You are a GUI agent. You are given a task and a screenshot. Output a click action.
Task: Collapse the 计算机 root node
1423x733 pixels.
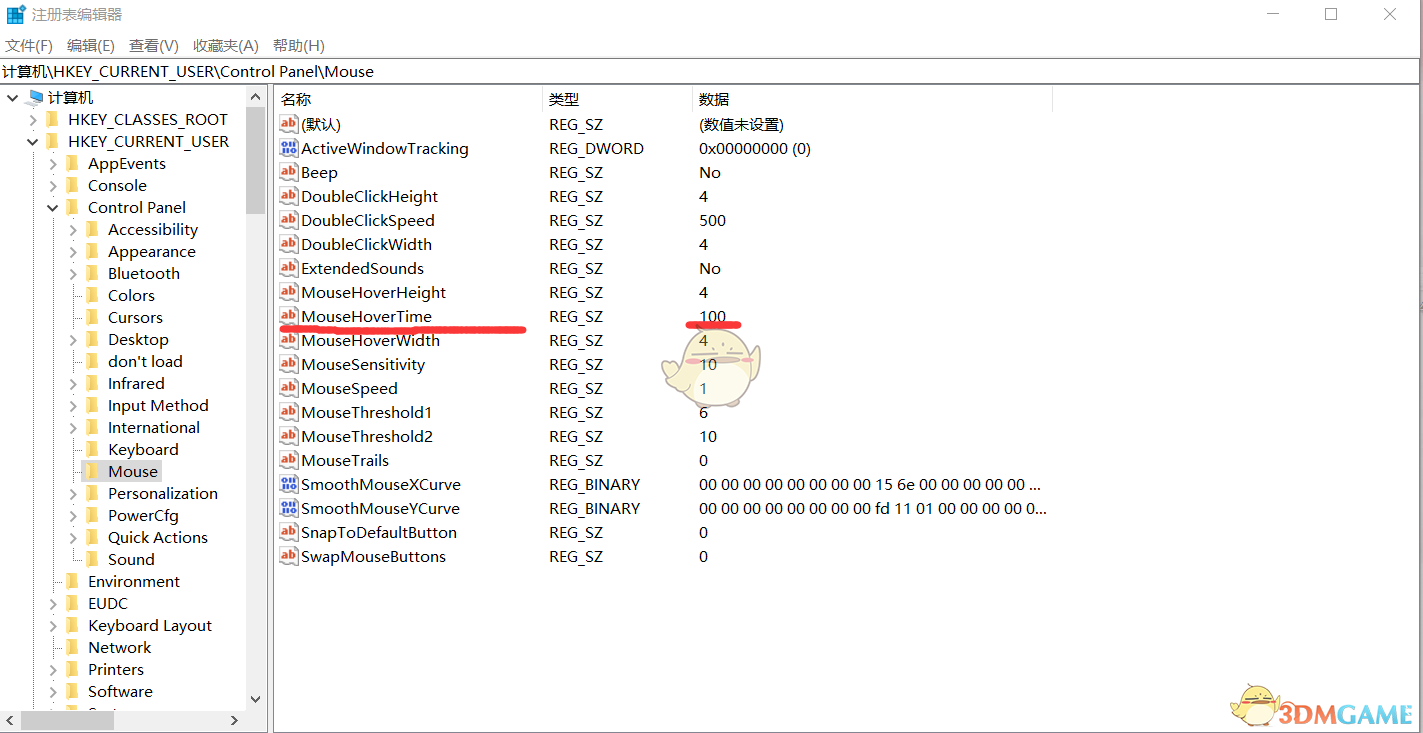pos(13,97)
